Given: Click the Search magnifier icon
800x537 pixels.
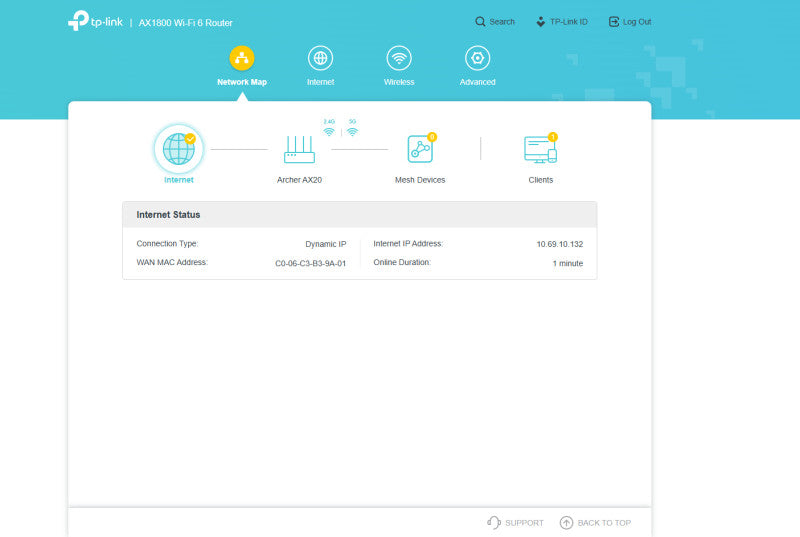Looking at the screenshot, I should point(480,21).
